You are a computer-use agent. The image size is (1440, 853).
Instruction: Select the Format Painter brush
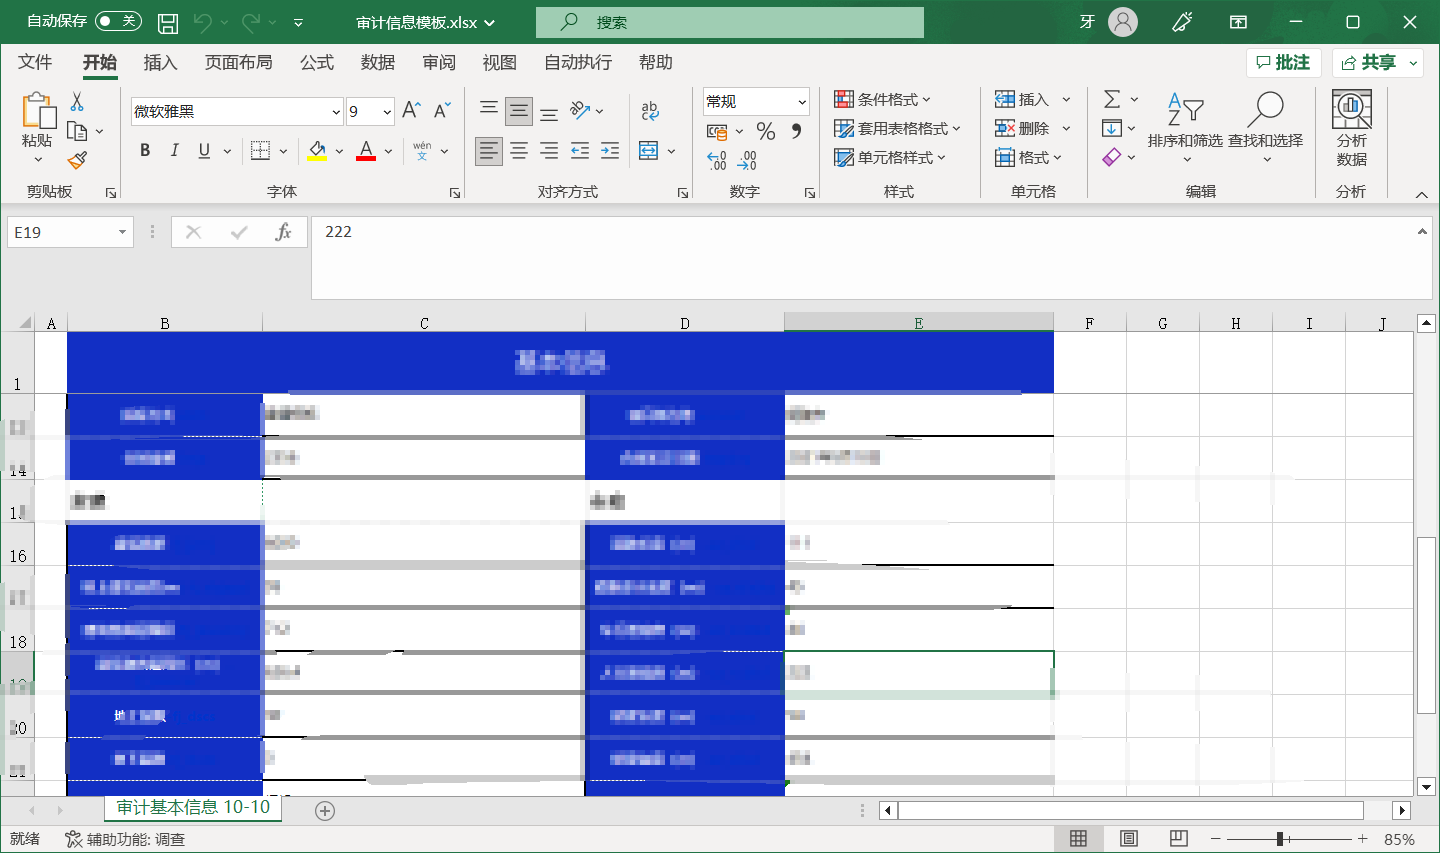[77, 160]
